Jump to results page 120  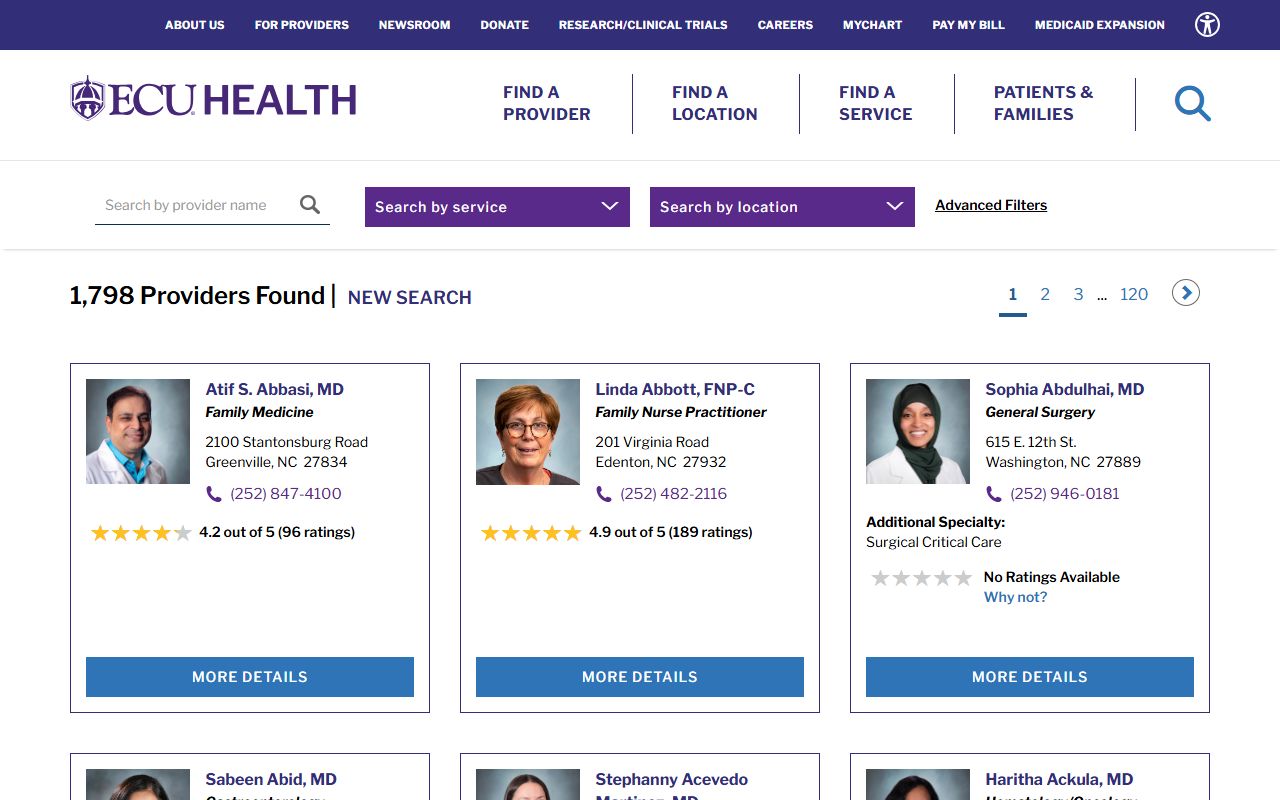(x=1134, y=294)
